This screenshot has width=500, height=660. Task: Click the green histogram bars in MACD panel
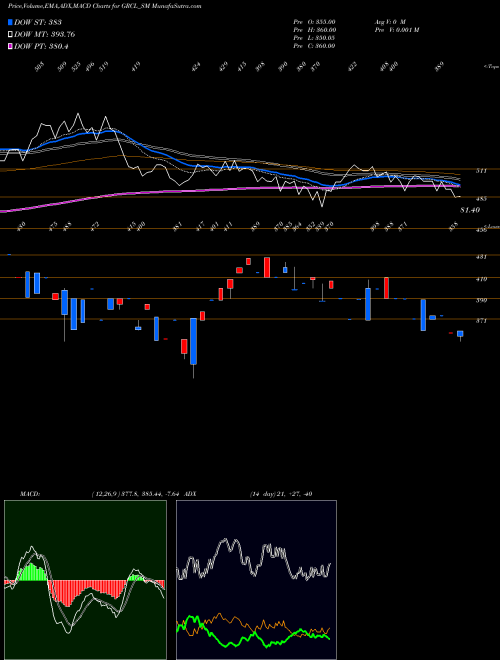click(x=32, y=572)
